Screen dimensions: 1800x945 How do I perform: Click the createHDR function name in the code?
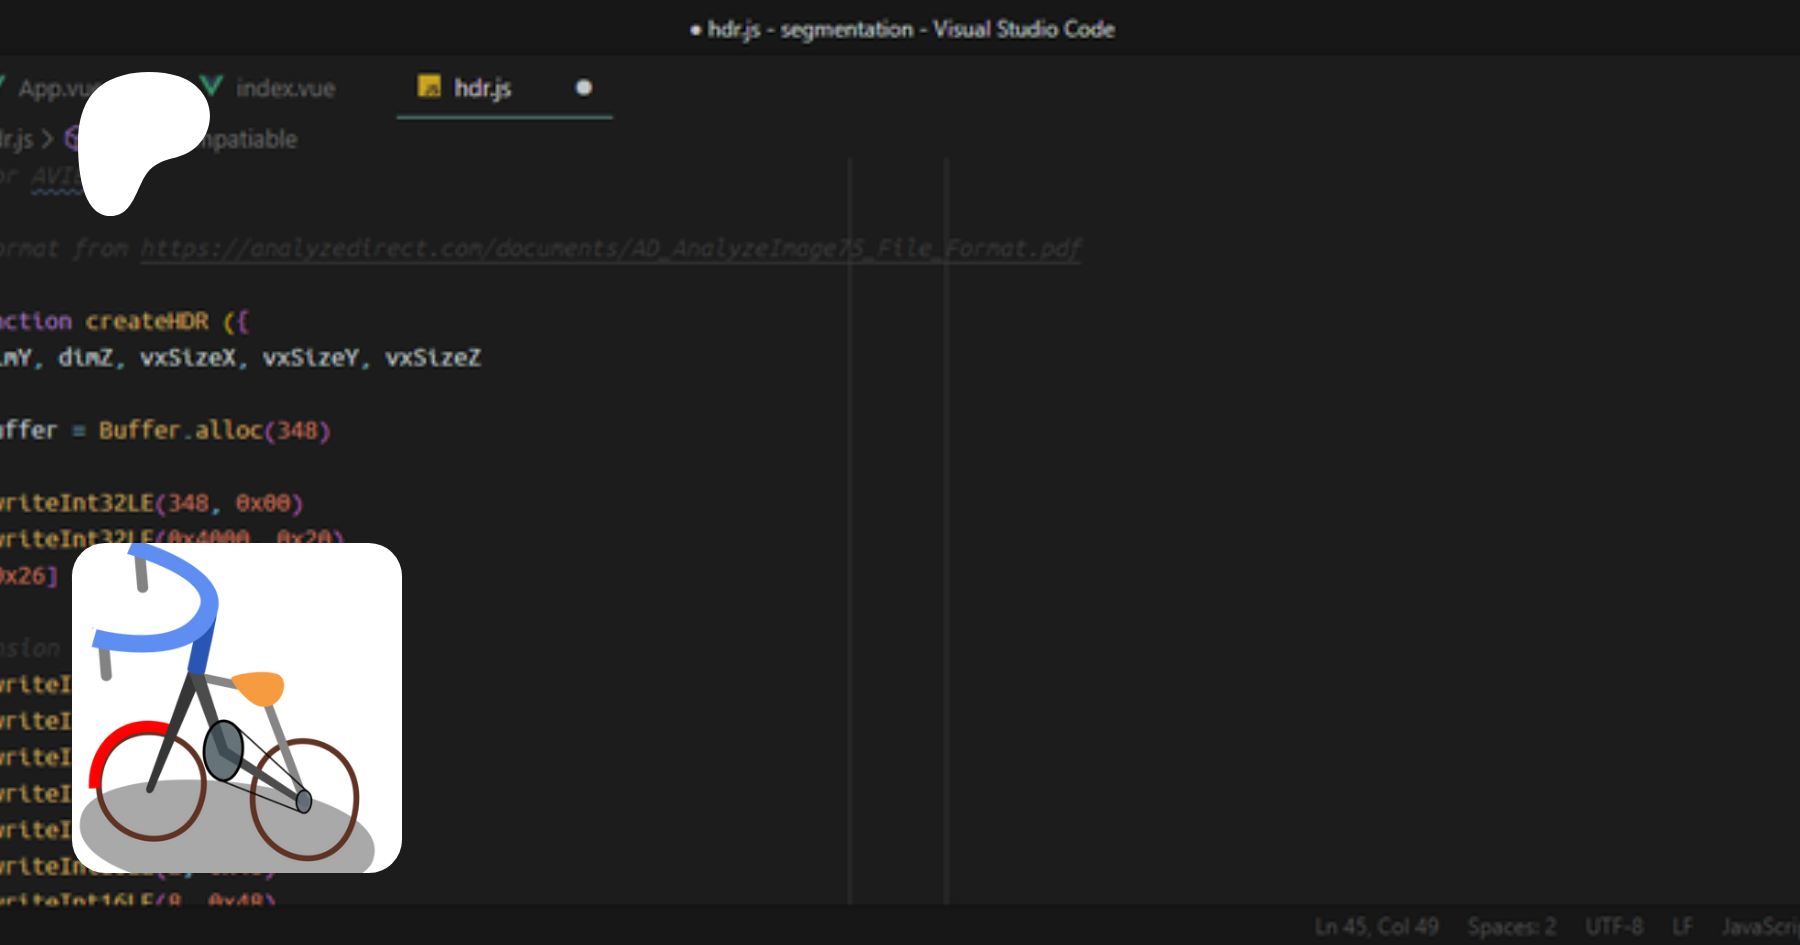(x=147, y=321)
